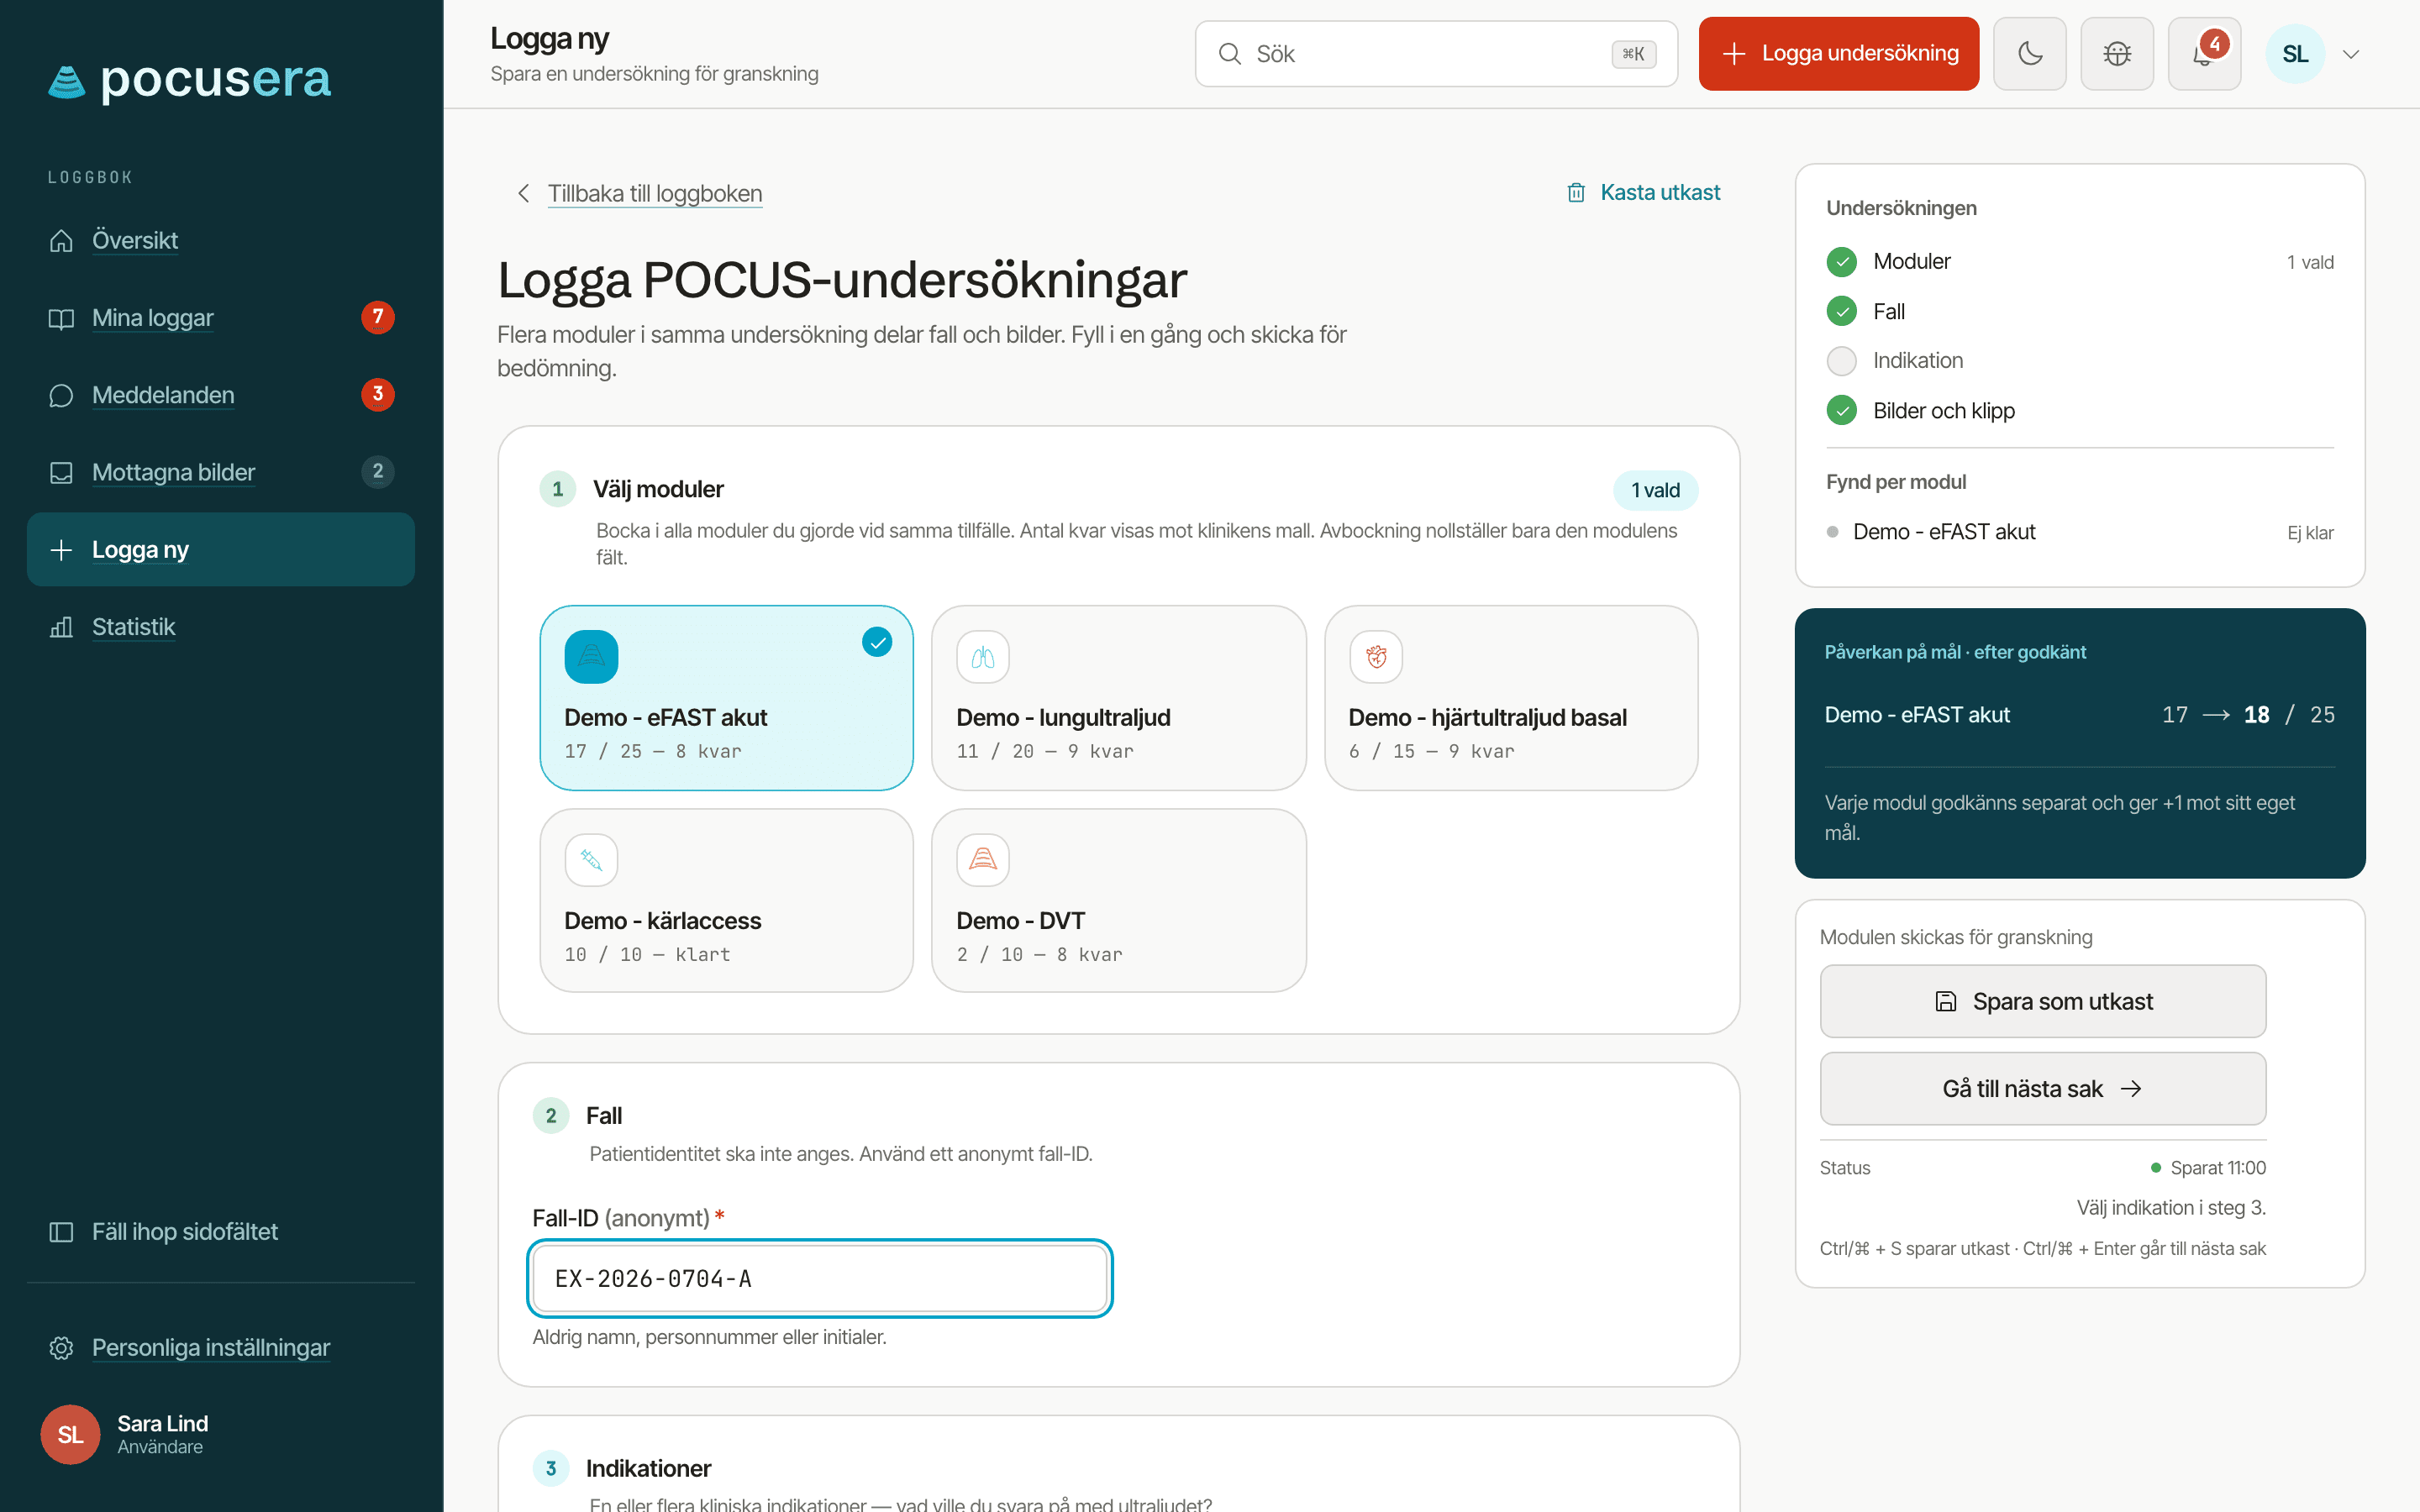
Task: Click into the Sök search field
Action: 1436,54
